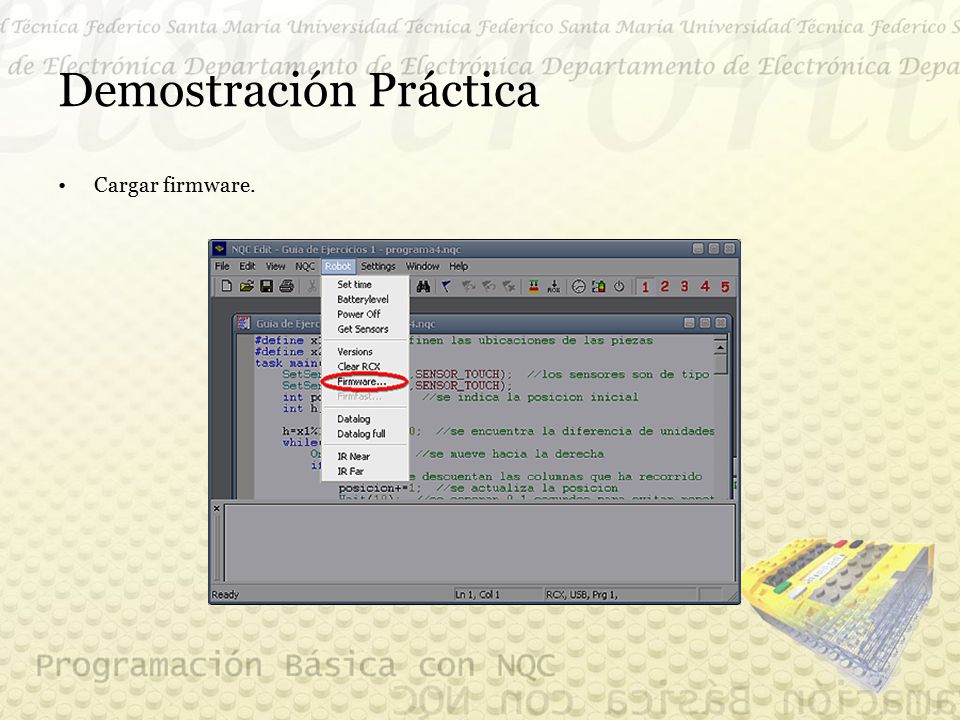Viewport: 960px width, 720px height.
Task: Click the 'RCX, USB, Prg 1,' status entry
Action: 582,594
